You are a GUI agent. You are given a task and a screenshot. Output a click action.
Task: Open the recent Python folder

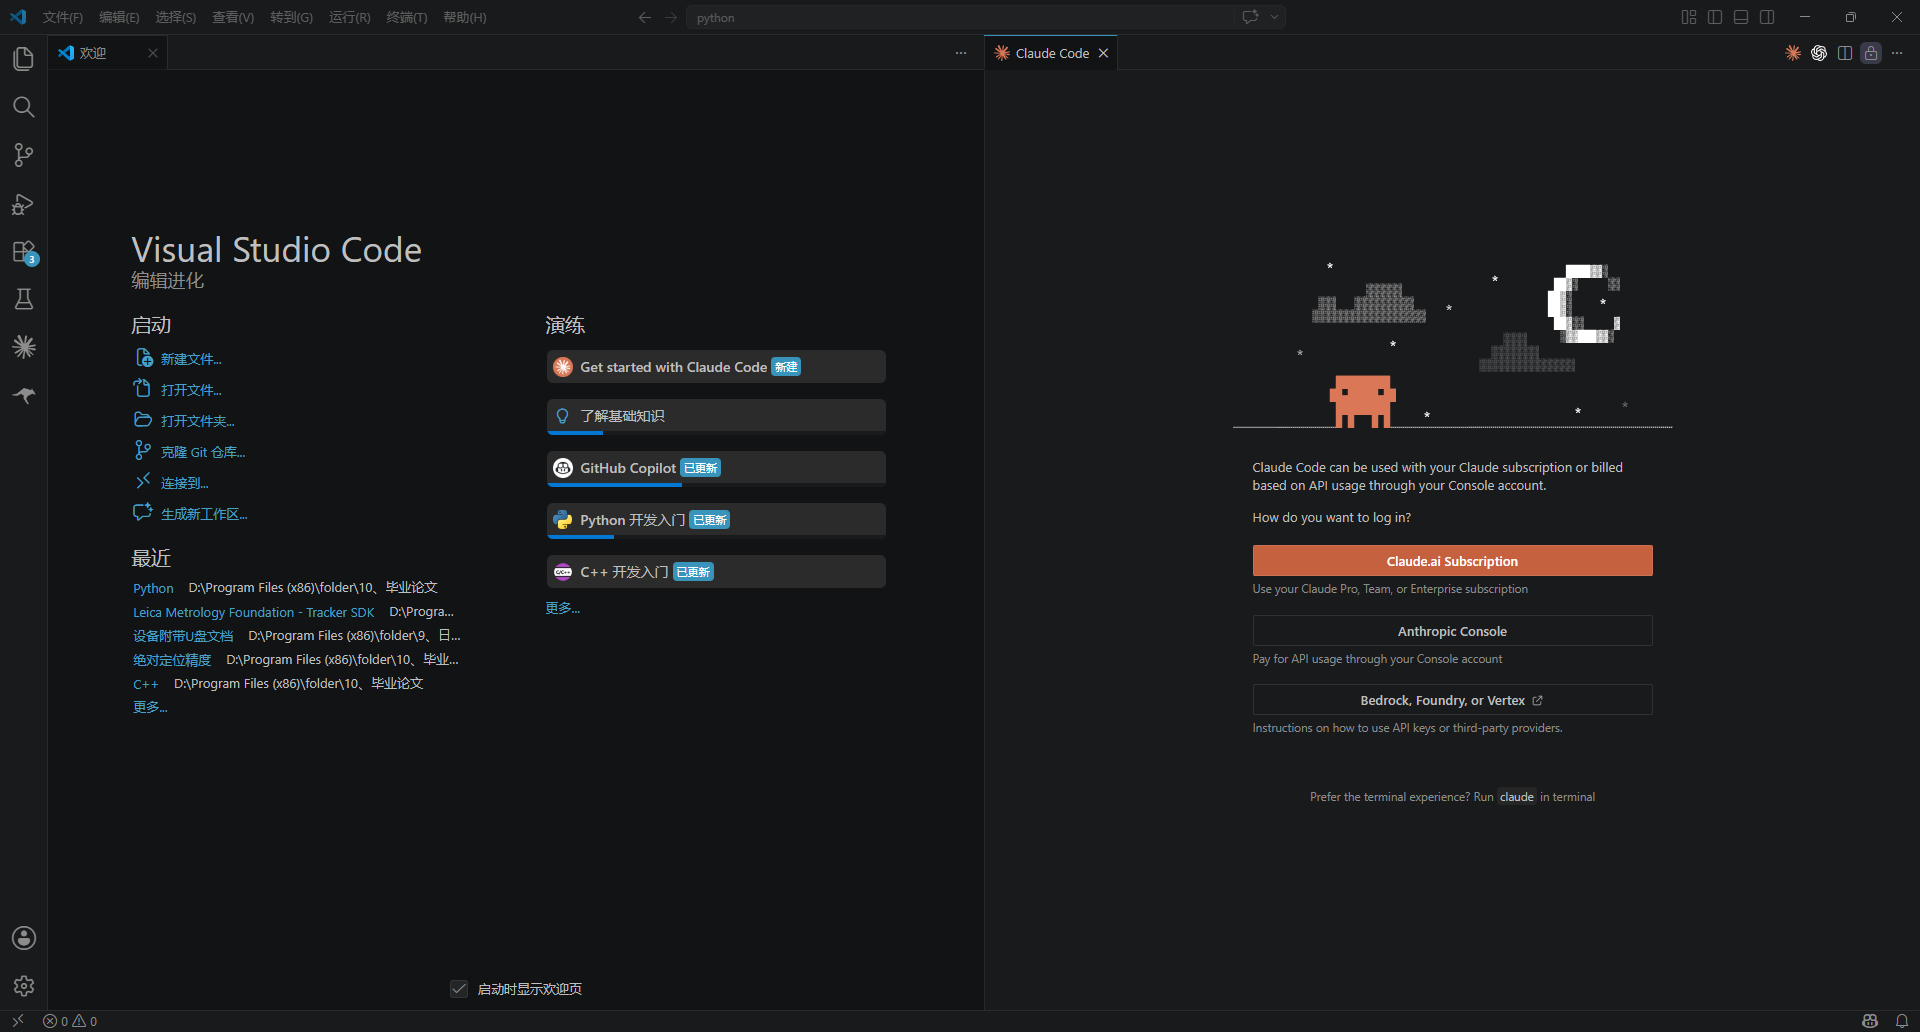pyautogui.click(x=153, y=588)
